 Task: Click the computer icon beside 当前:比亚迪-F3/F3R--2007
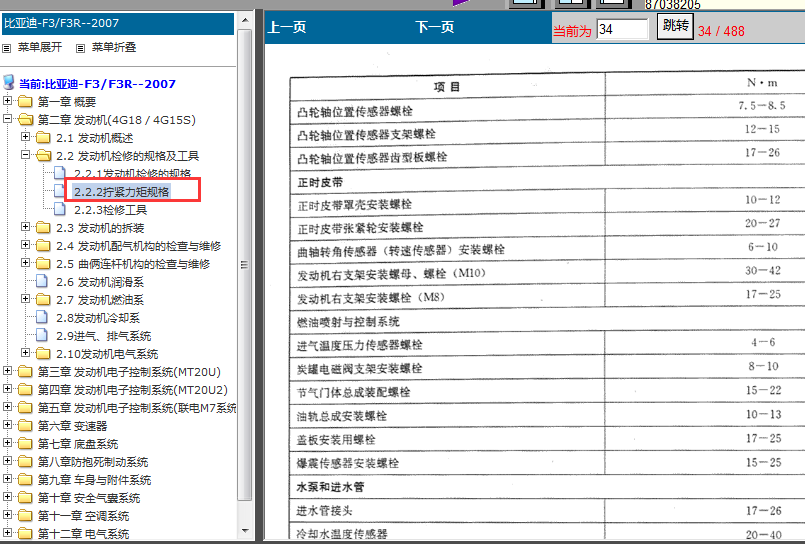pos(9,82)
